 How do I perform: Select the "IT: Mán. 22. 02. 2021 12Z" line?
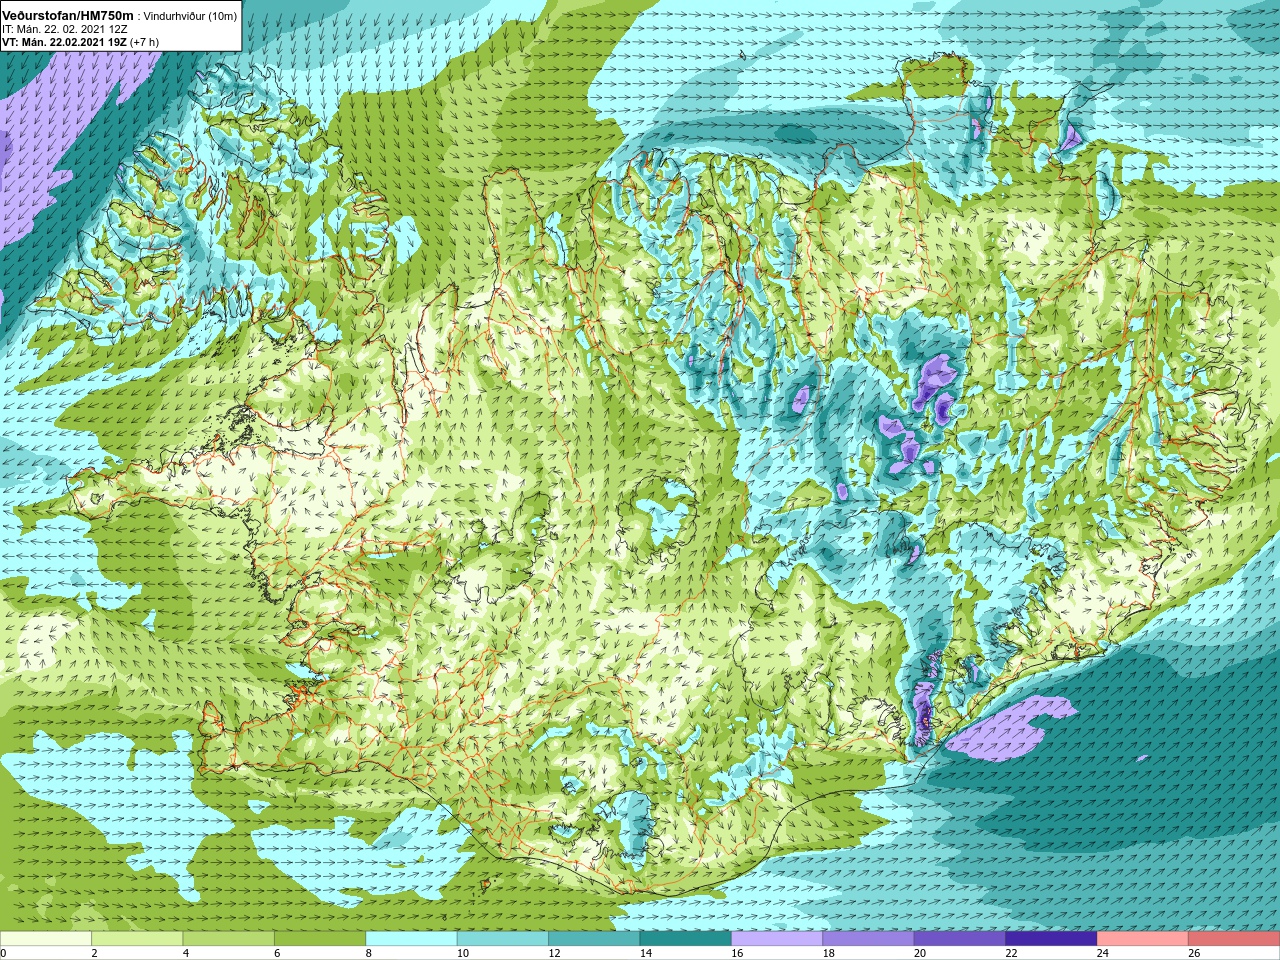click(x=64, y=29)
